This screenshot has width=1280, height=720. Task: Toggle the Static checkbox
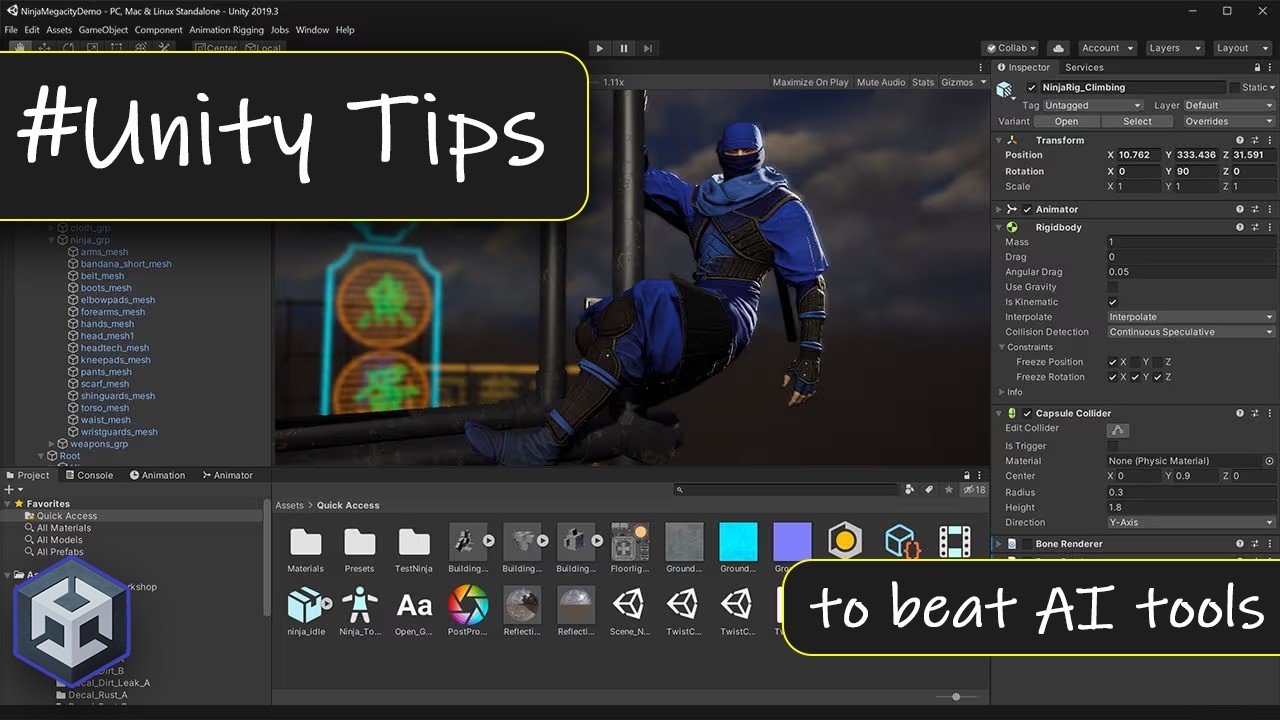point(1234,88)
